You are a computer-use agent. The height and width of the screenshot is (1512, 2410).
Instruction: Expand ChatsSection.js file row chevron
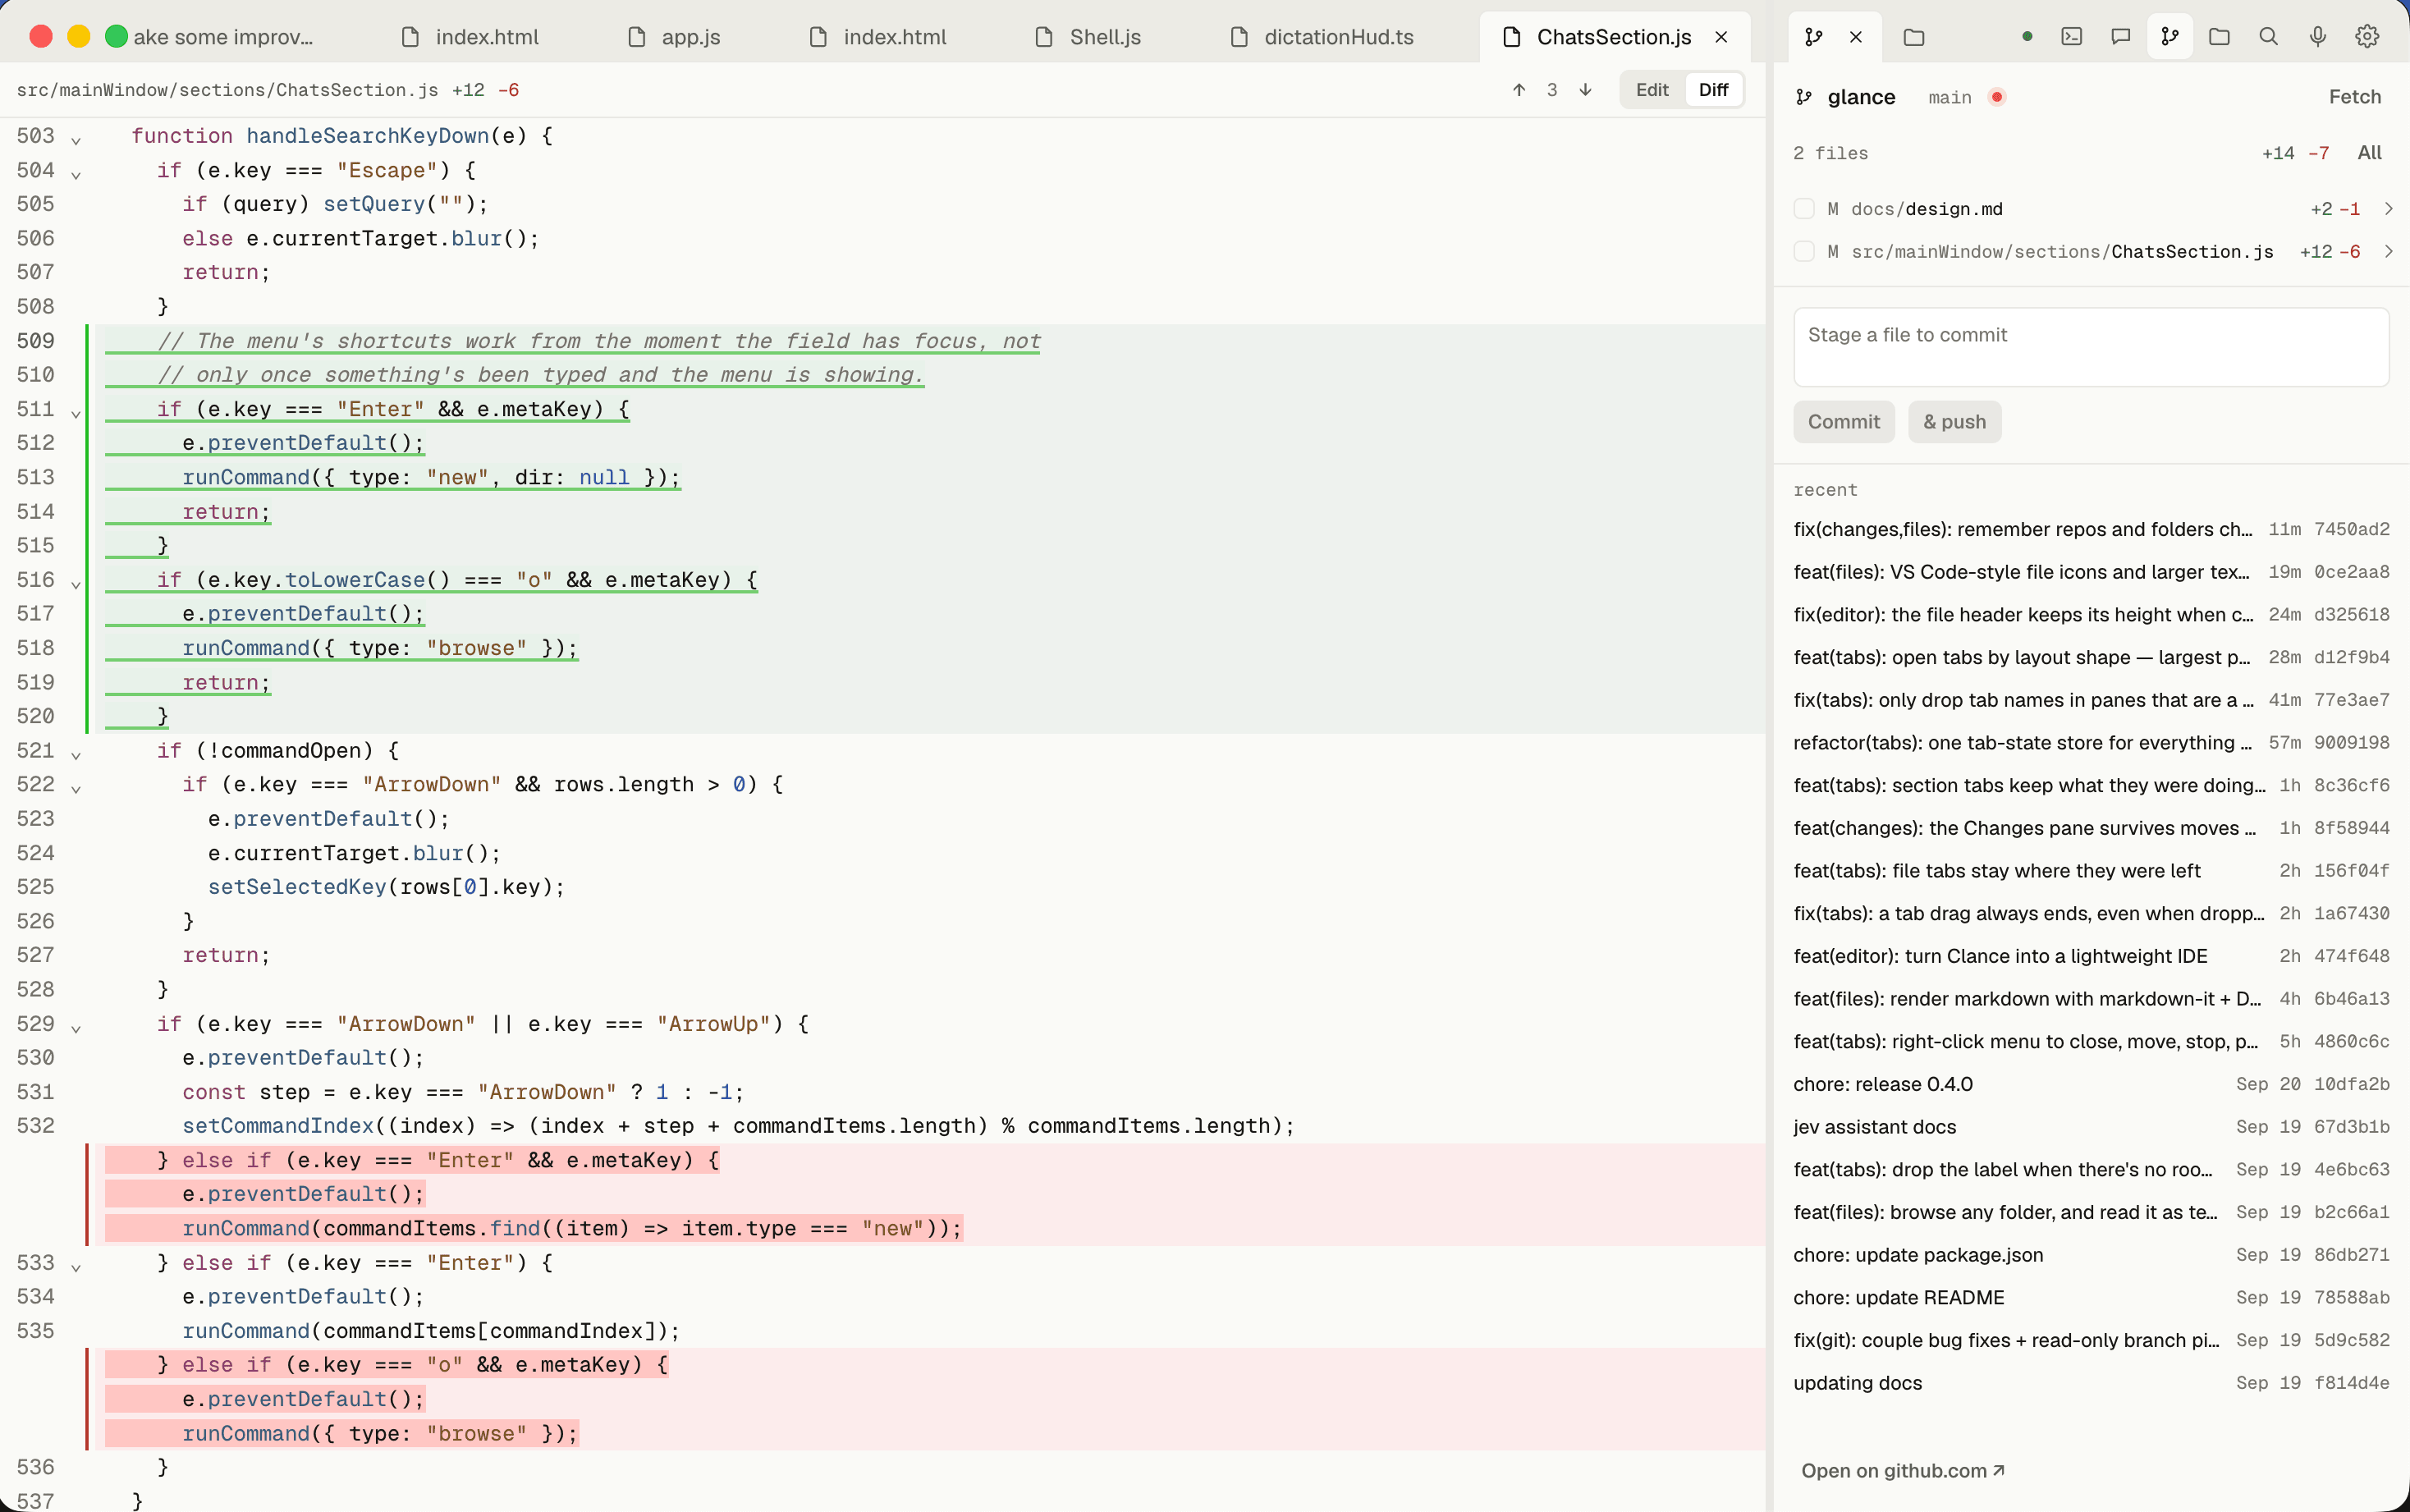pyautogui.click(x=2388, y=252)
